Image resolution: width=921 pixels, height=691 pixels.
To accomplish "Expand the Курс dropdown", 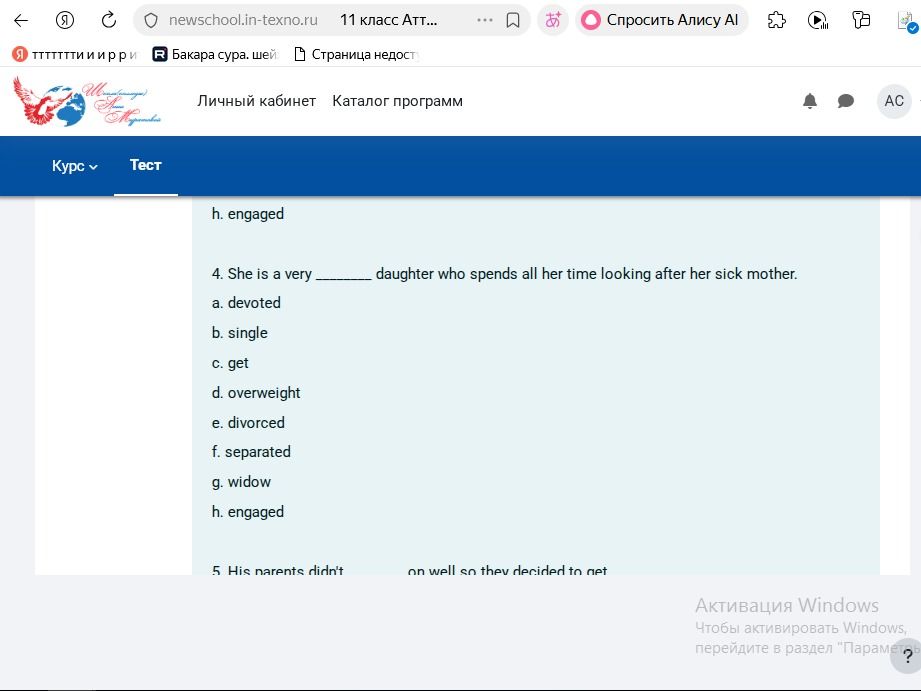I will pos(75,166).
